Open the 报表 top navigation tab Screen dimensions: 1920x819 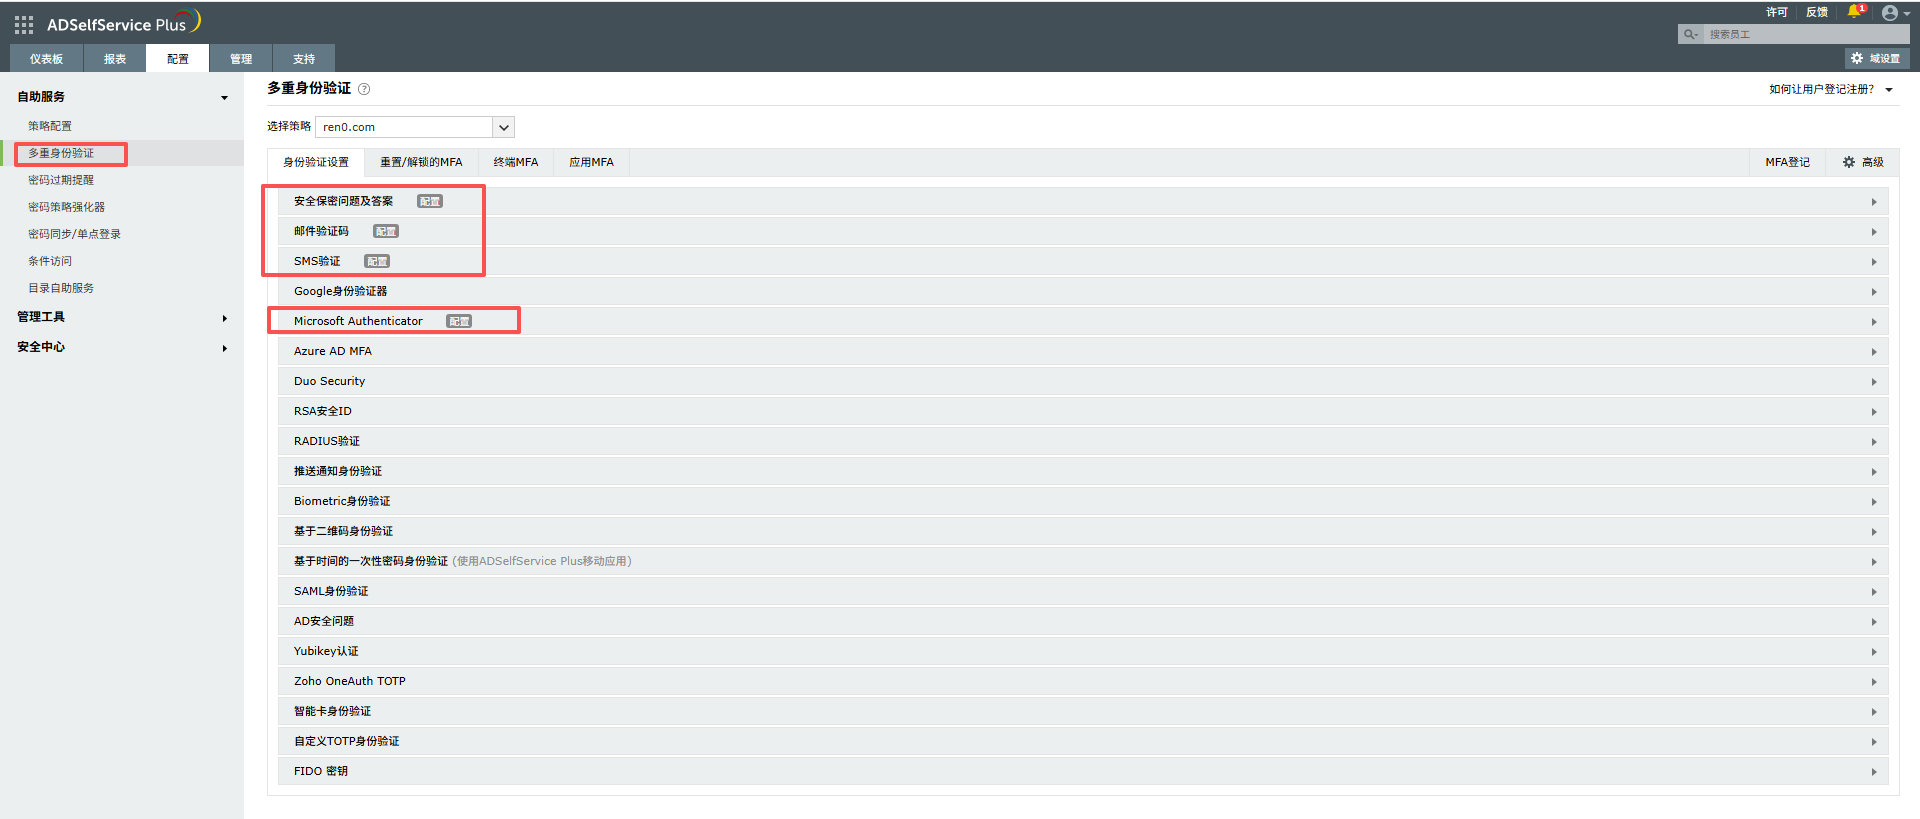tap(115, 59)
